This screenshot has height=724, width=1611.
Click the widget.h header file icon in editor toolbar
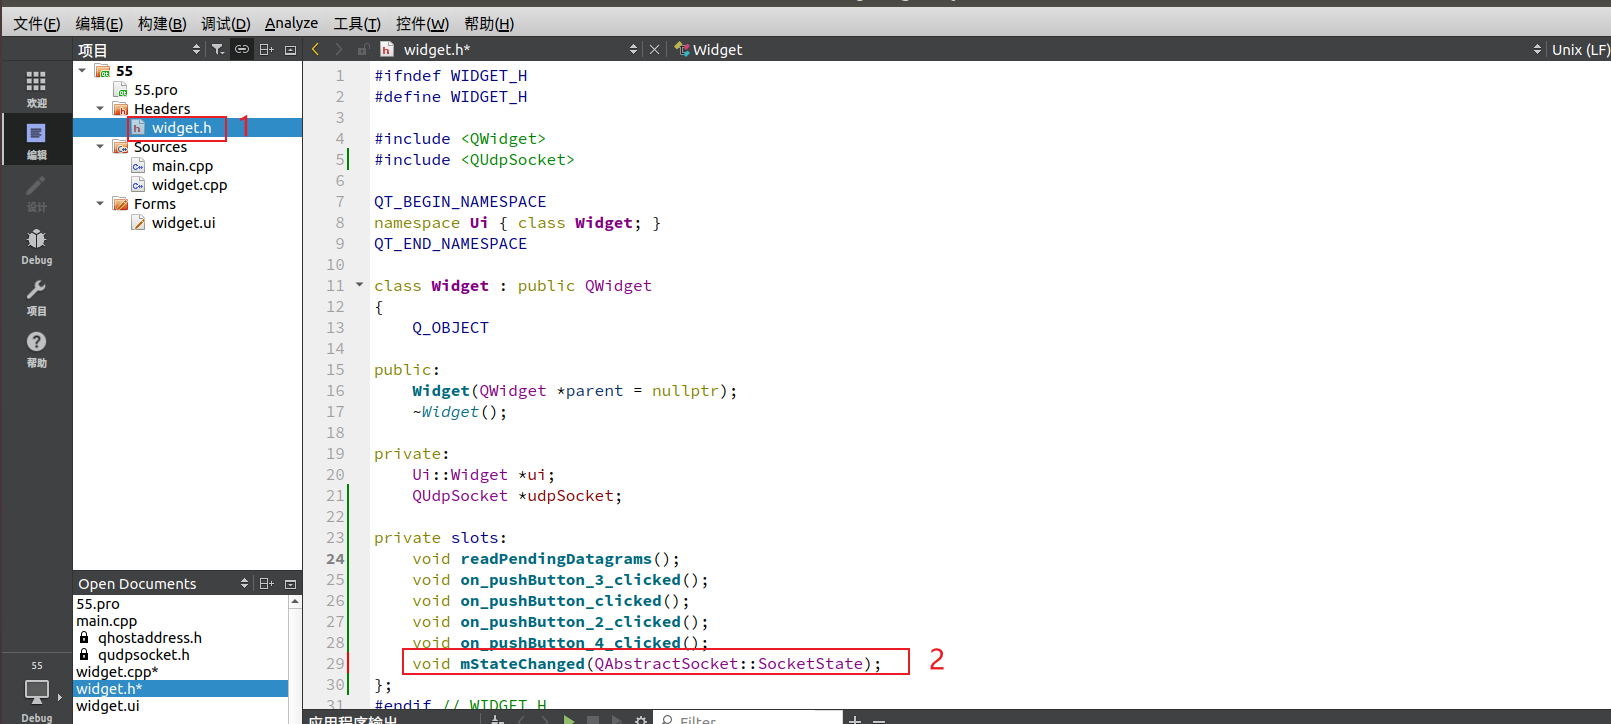tap(387, 49)
